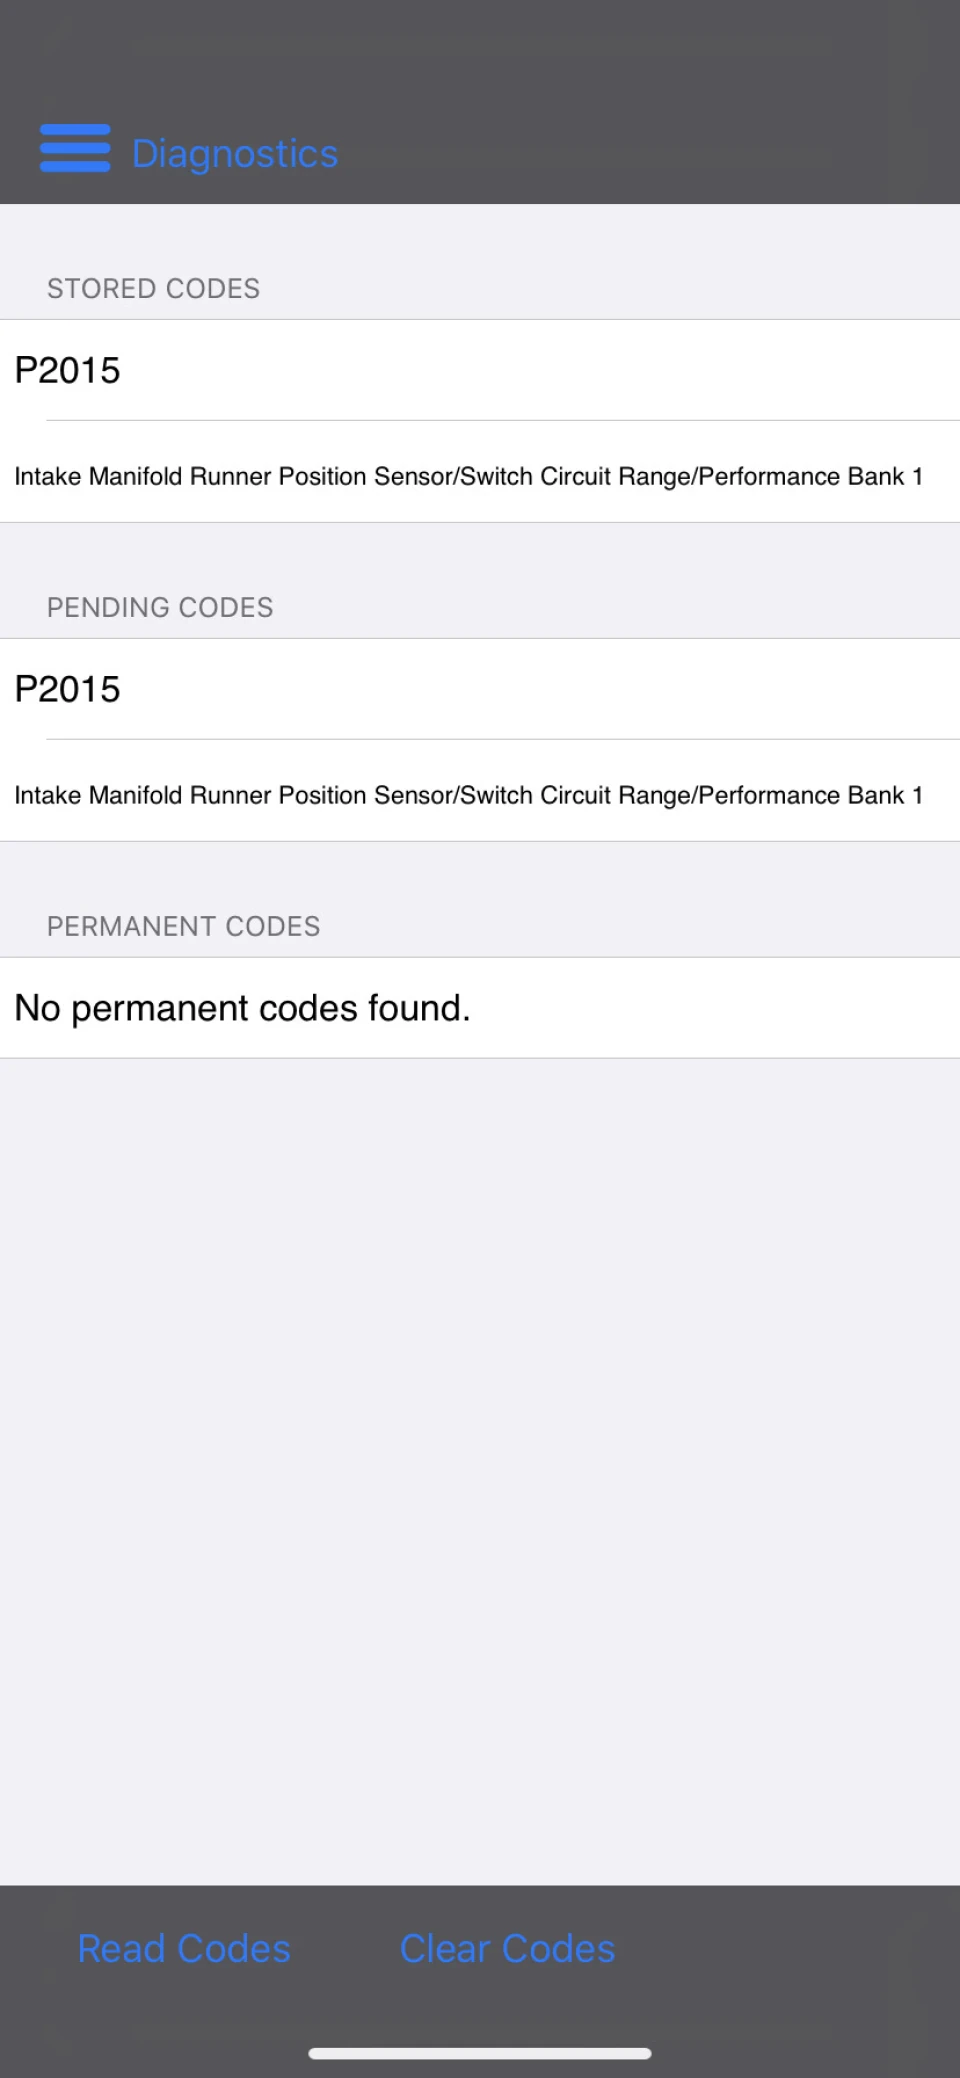
Task: Tap the PERMANENT CODES section header
Action: click(x=183, y=926)
